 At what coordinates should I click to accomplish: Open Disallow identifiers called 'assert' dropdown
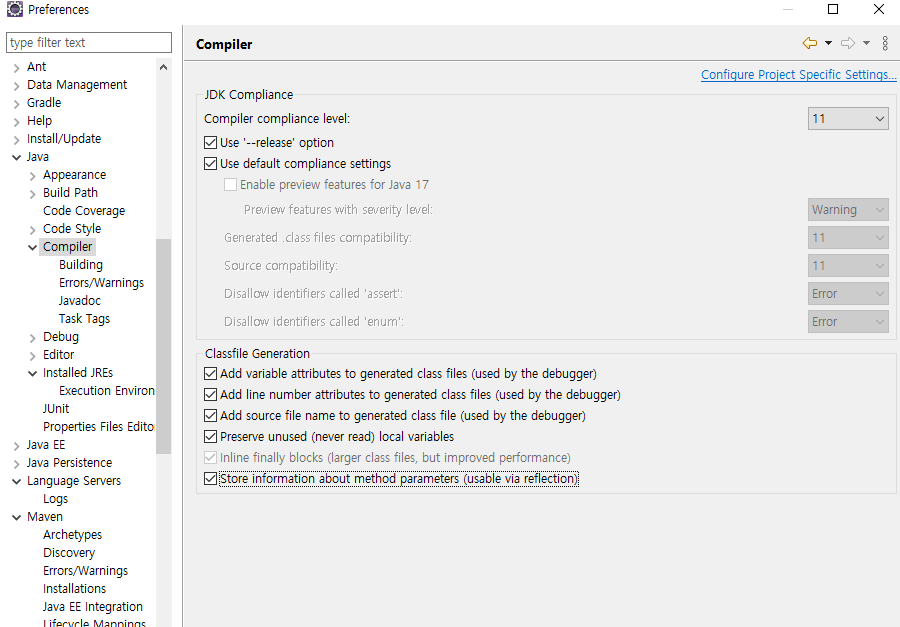[x=848, y=294]
